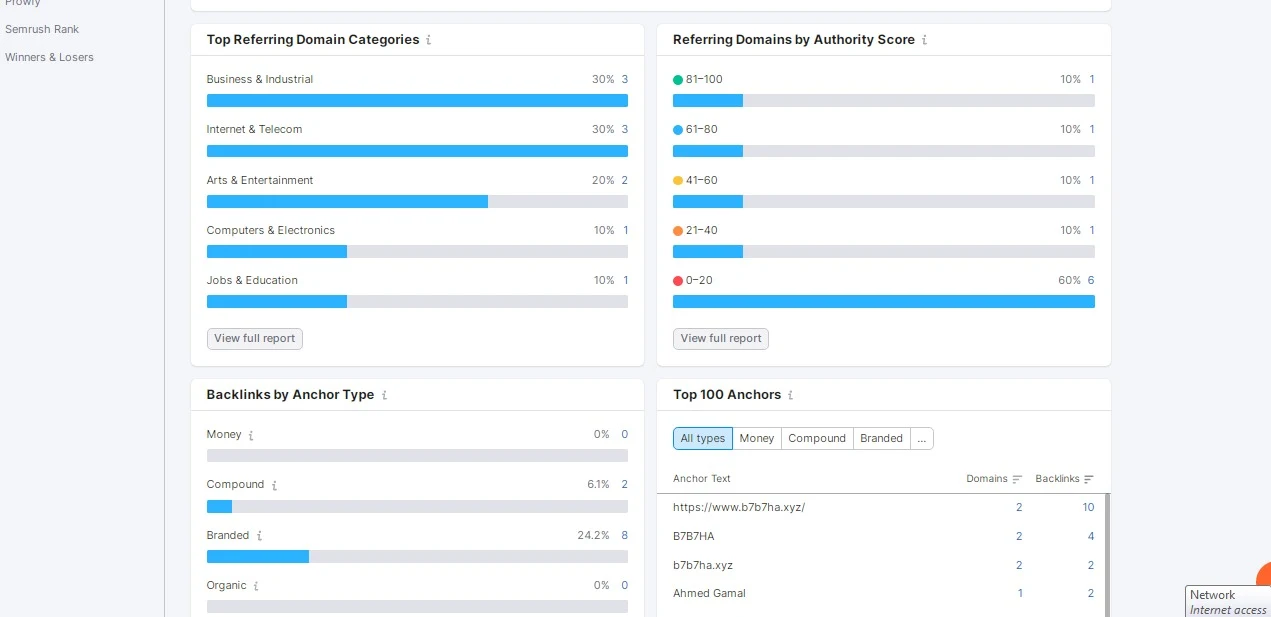Switch to the Compound anchors tab
1271x617 pixels.
click(817, 438)
